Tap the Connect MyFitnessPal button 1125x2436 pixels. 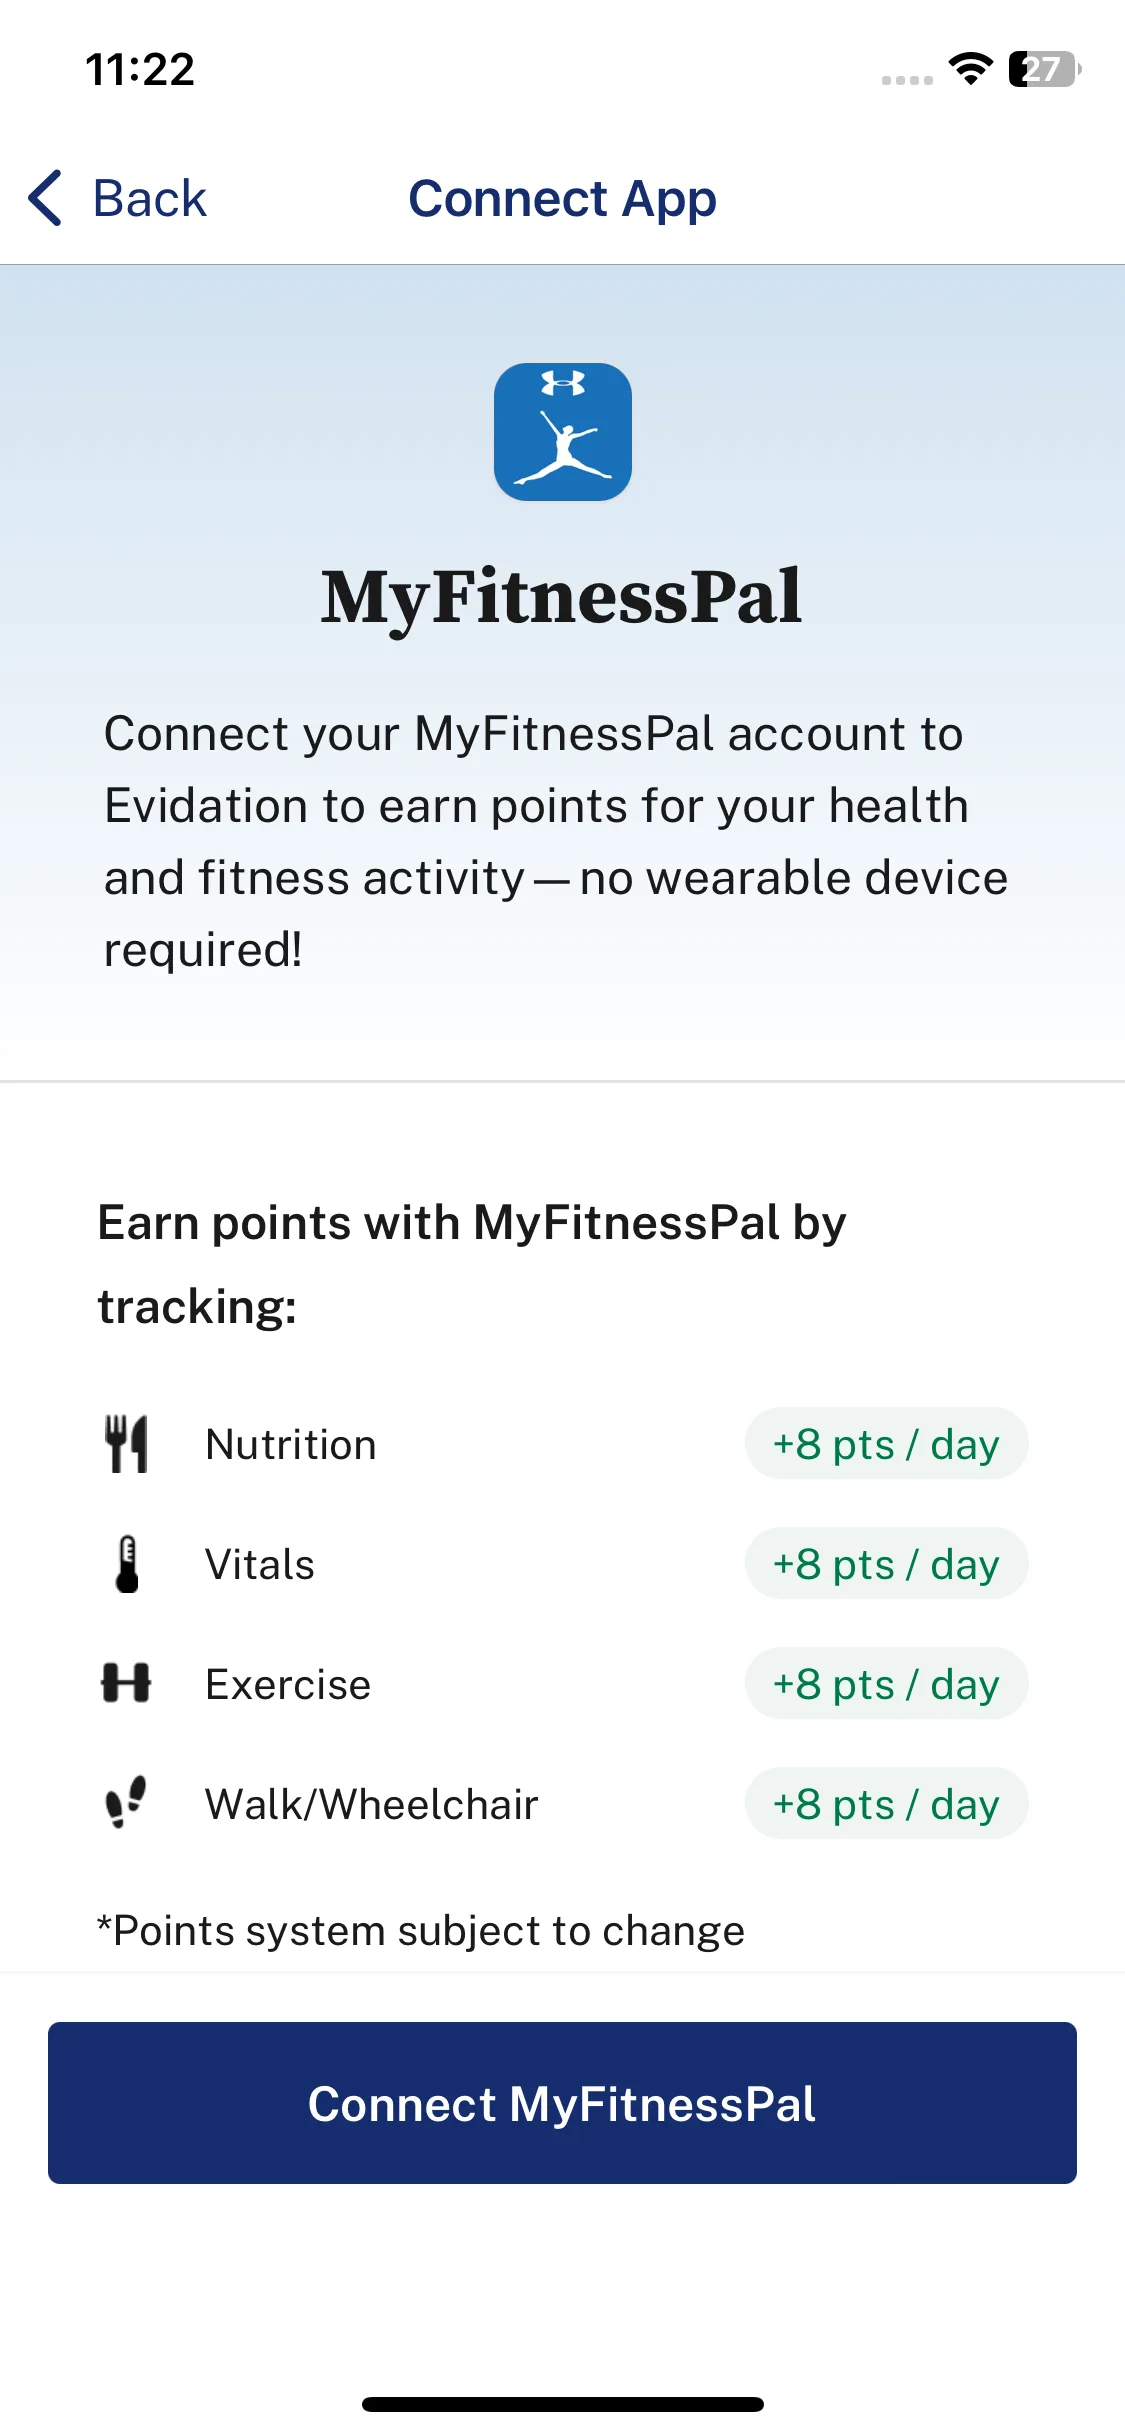point(562,2103)
